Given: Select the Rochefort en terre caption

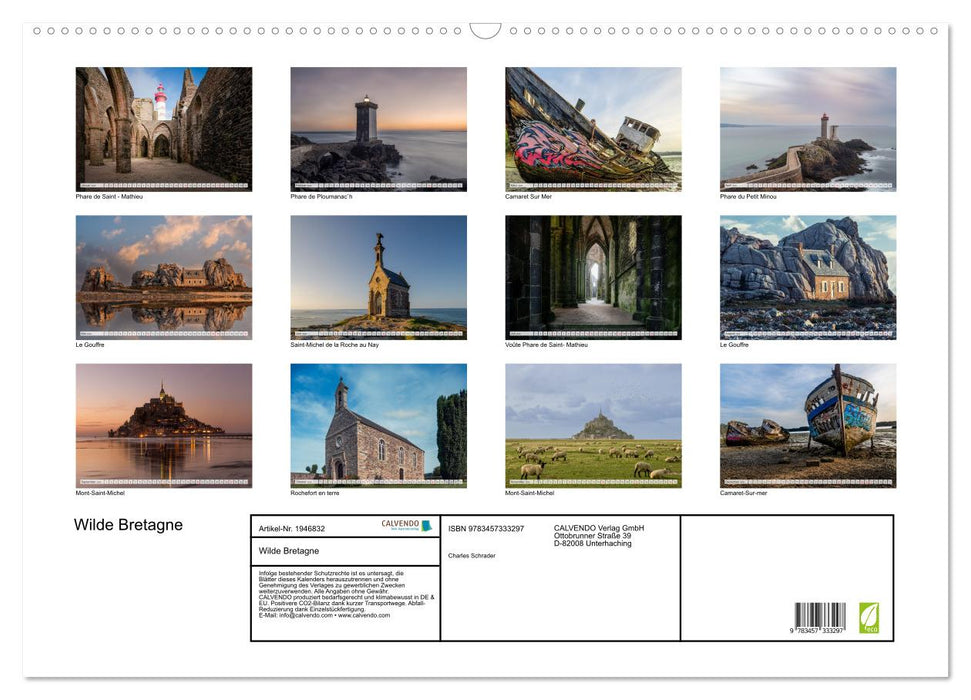Looking at the screenshot, I should (316, 492).
